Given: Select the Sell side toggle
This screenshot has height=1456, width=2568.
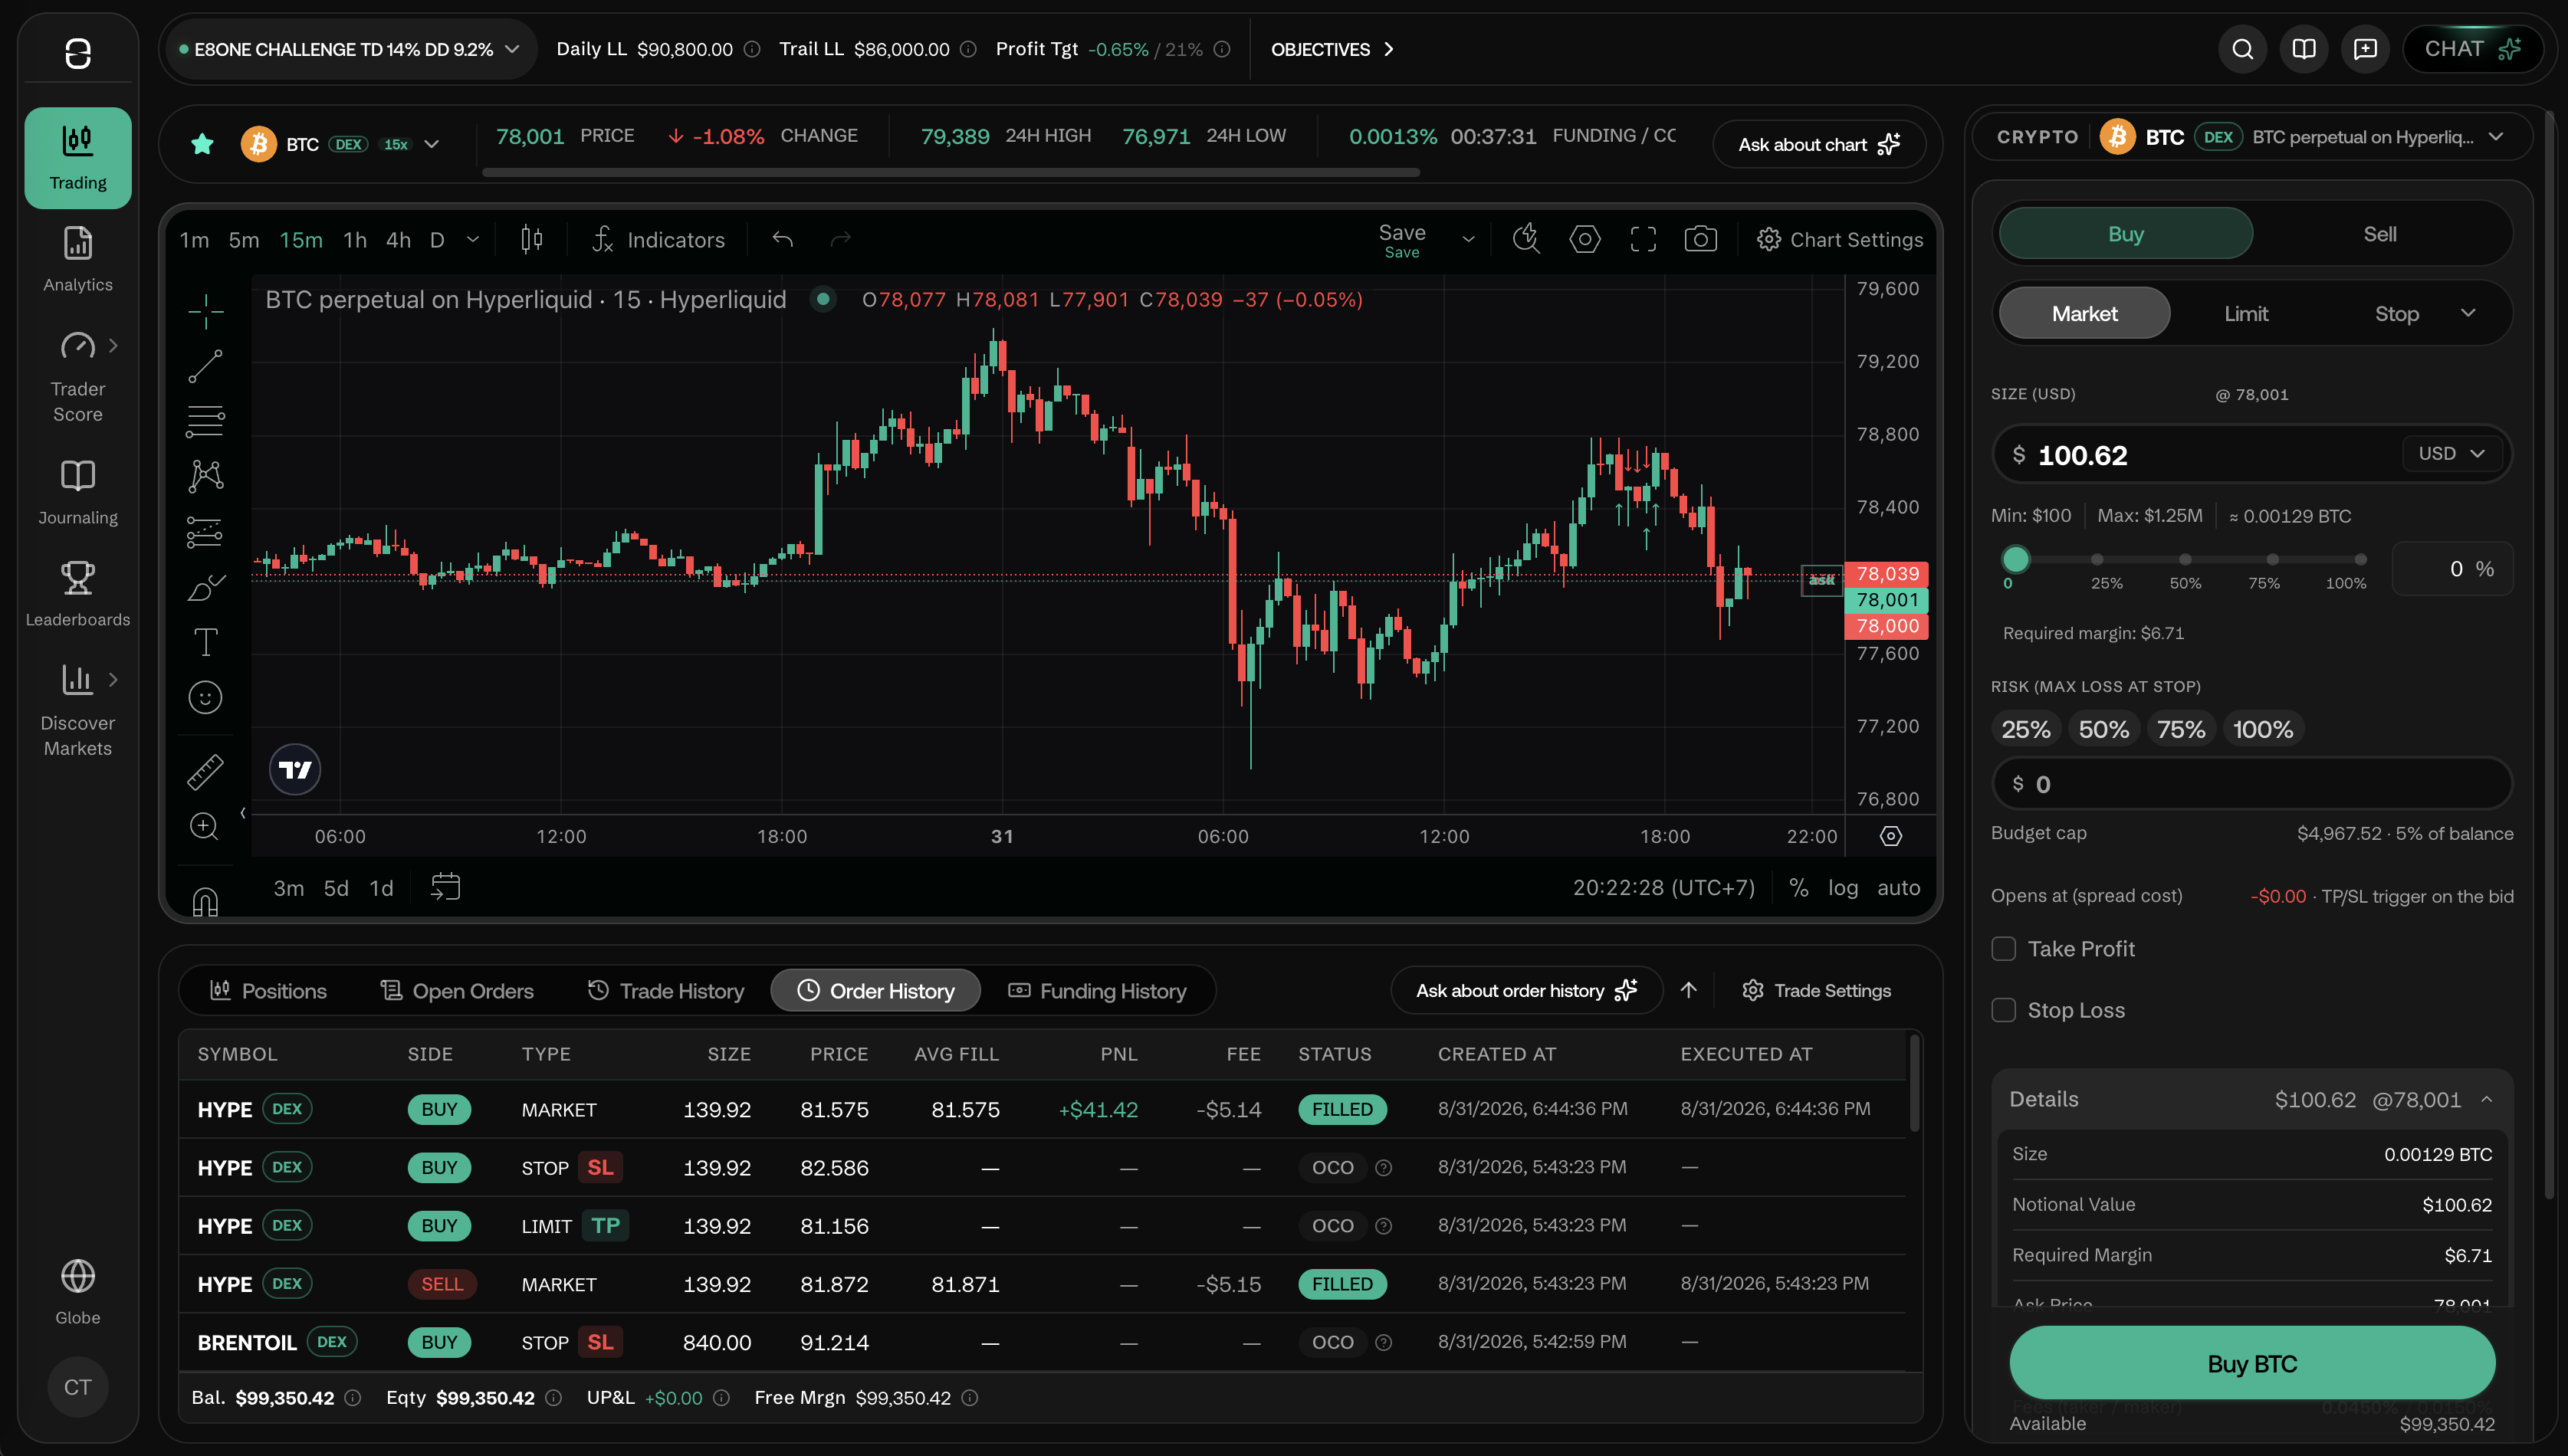Looking at the screenshot, I should (2379, 234).
